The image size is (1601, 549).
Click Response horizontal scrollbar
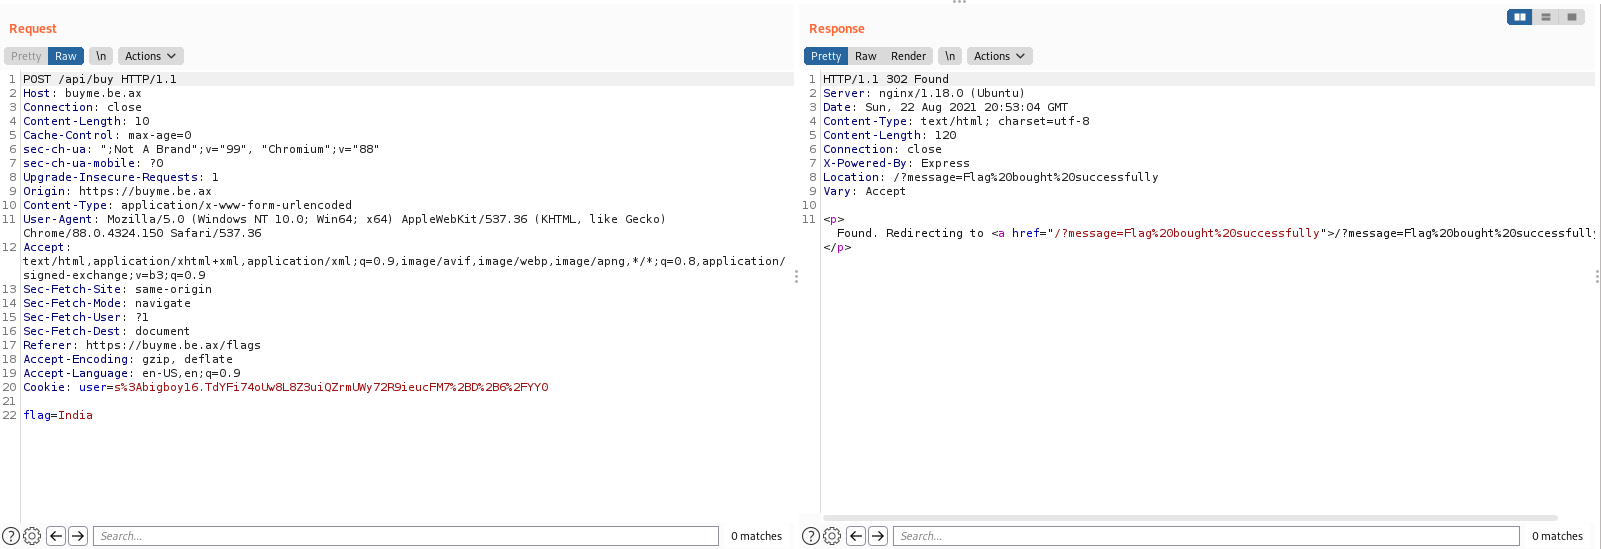click(x=1190, y=518)
